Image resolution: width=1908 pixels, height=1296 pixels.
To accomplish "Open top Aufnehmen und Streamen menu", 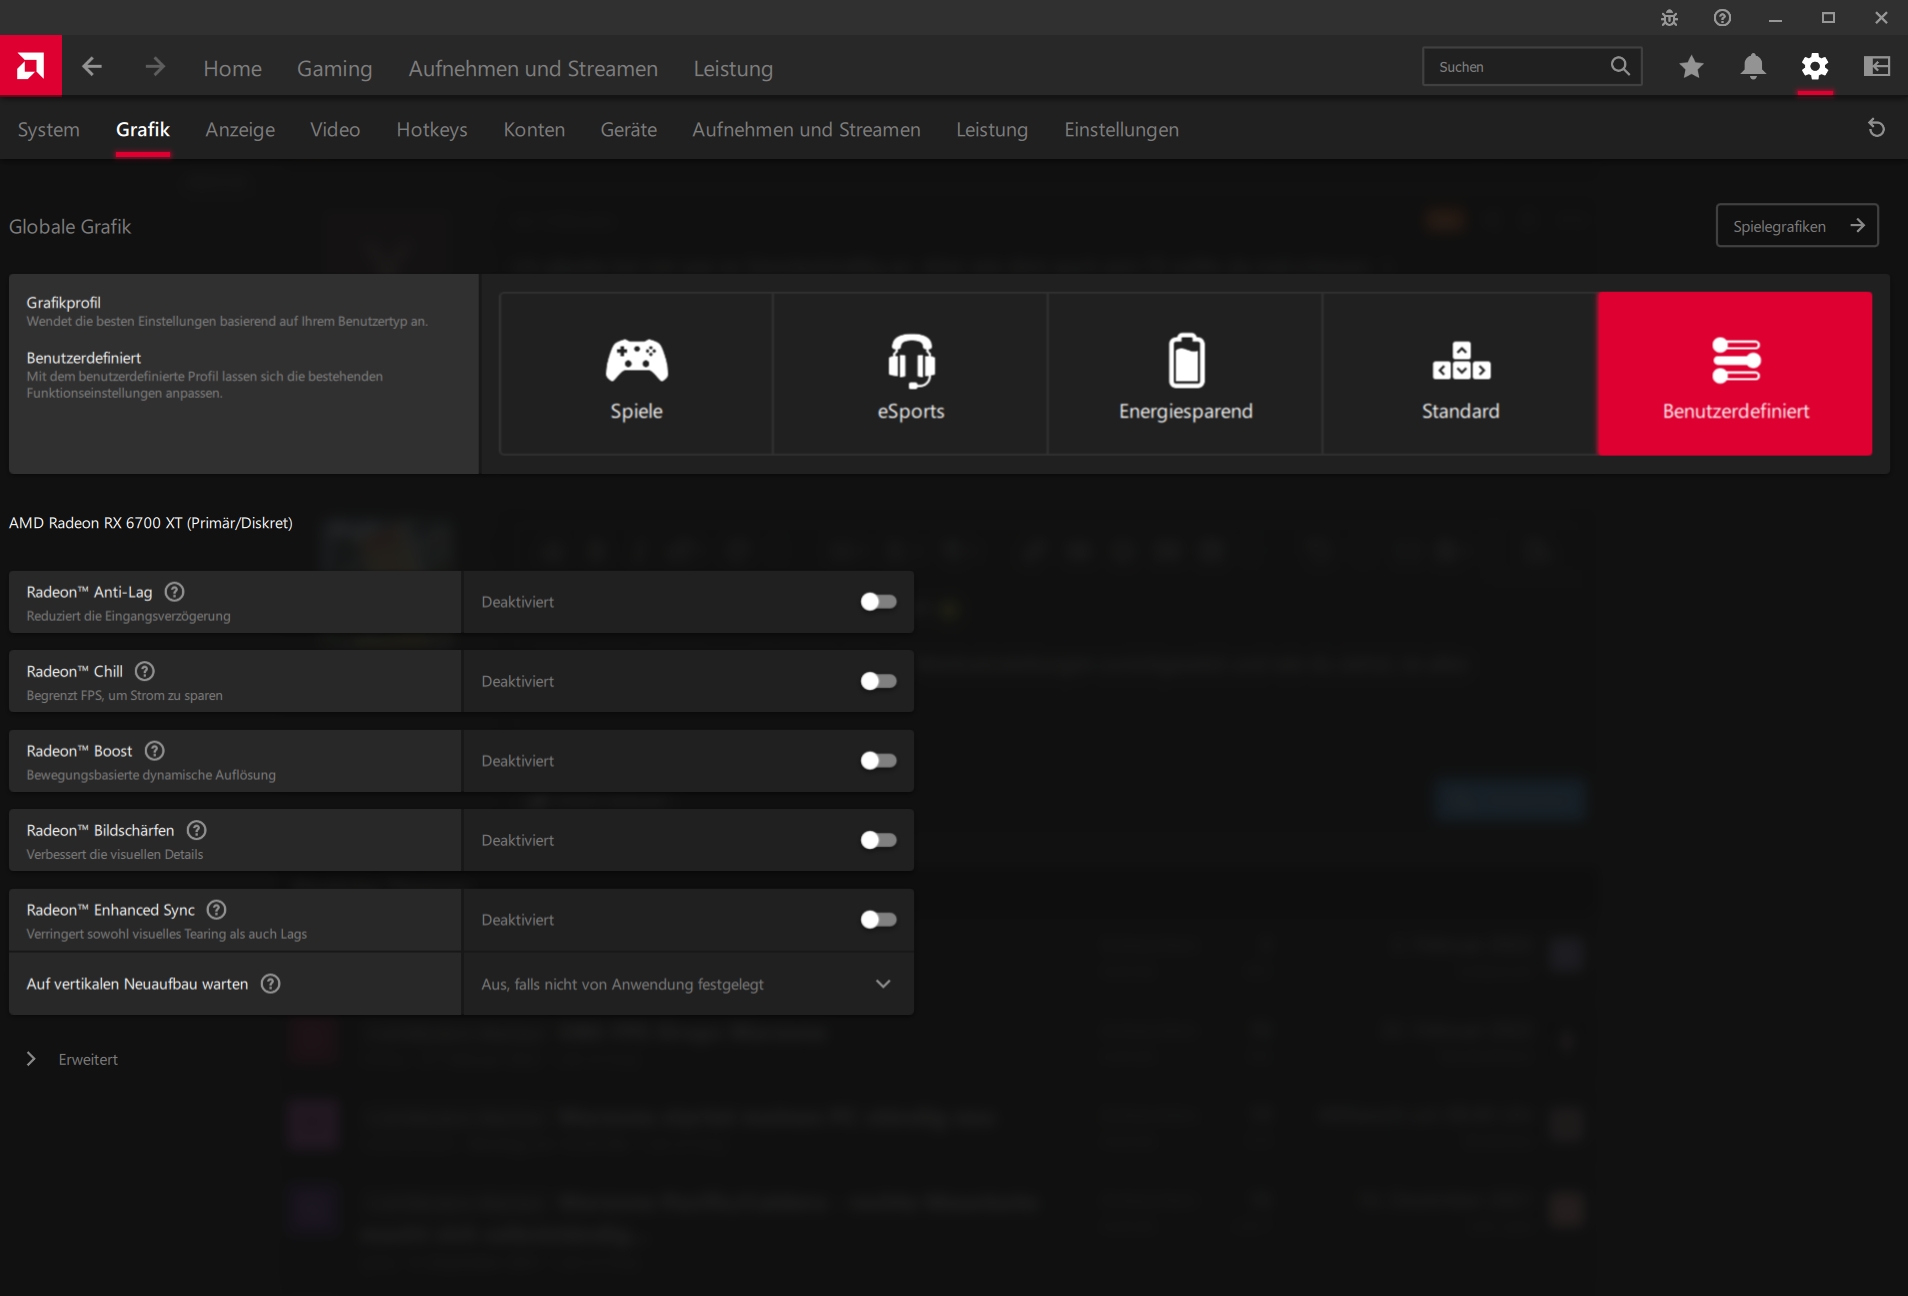I will (533, 68).
